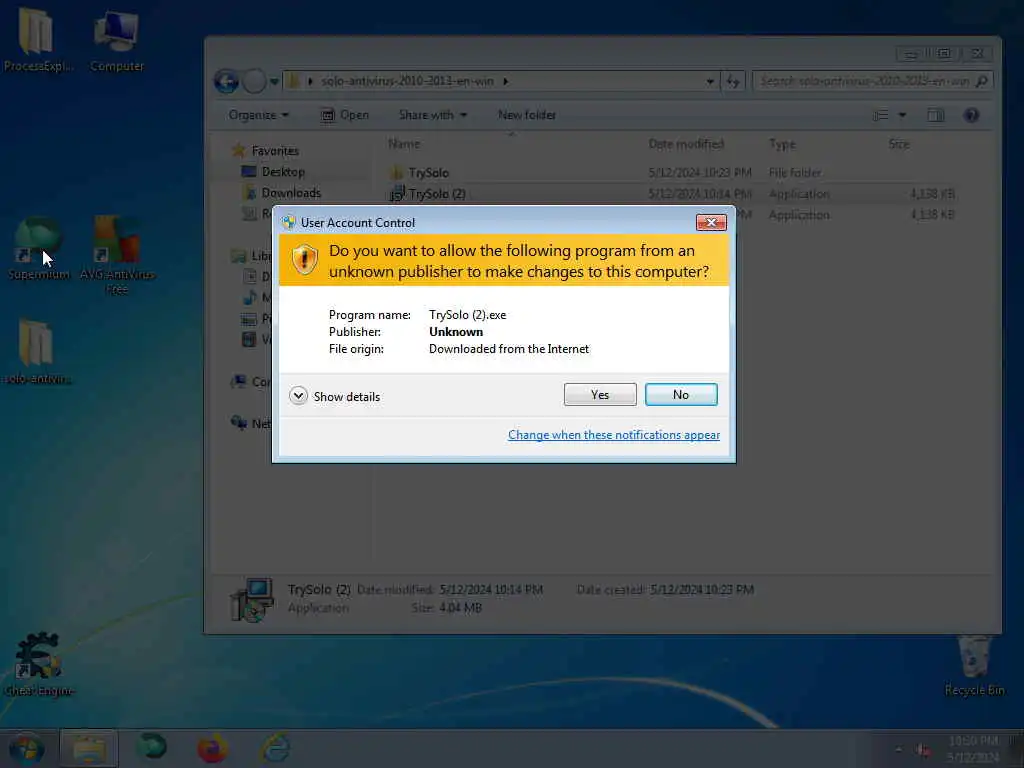The height and width of the screenshot is (768, 1024).
Task: Select the TrySolo folder in file list
Action: coord(428,173)
